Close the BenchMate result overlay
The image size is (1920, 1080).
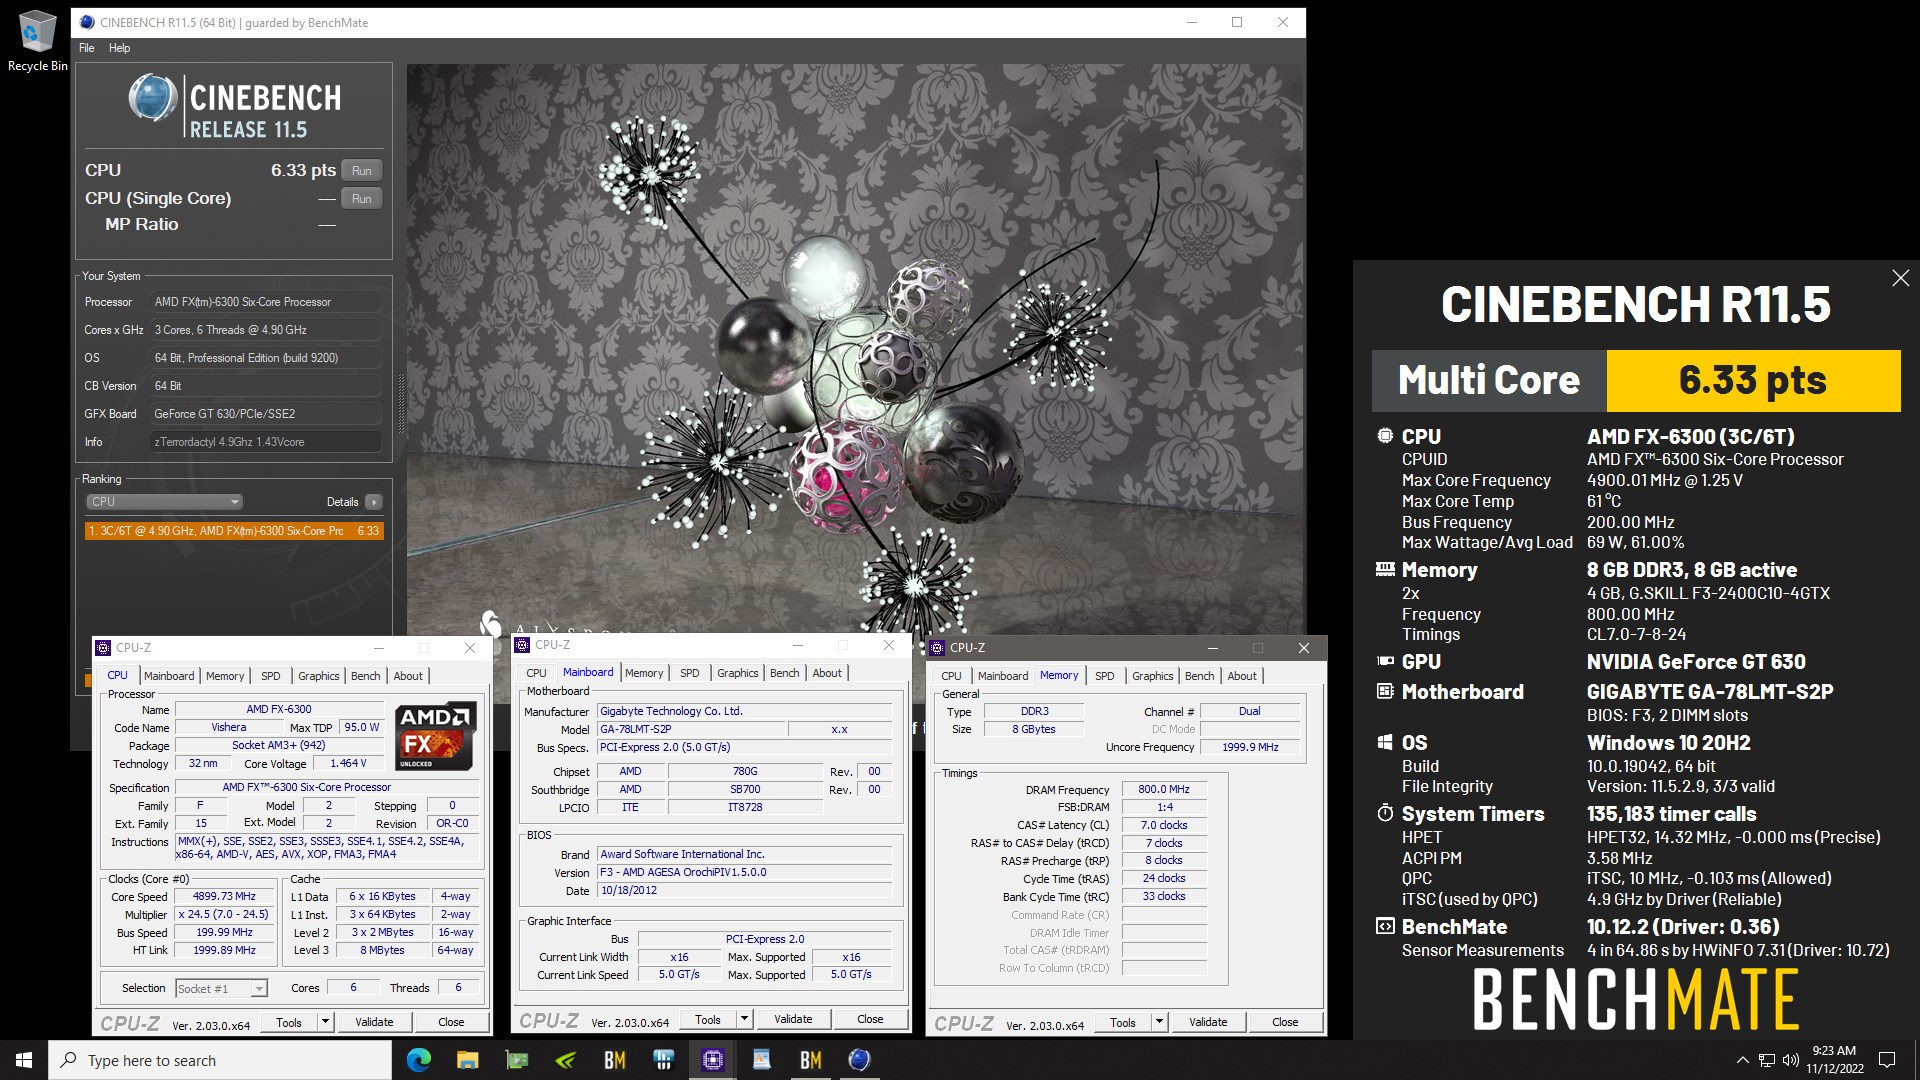(1900, 278)
